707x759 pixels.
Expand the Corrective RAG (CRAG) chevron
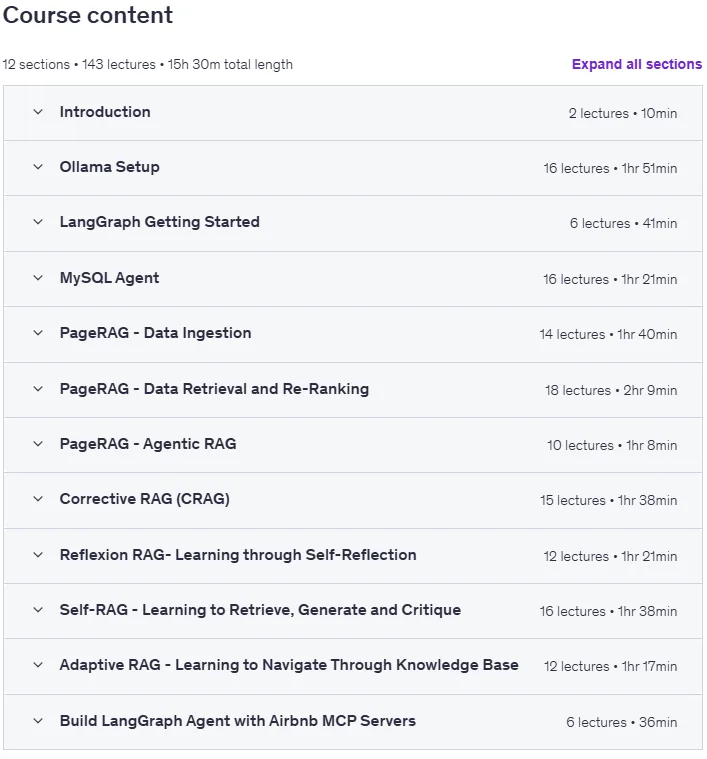click(38, 499)
